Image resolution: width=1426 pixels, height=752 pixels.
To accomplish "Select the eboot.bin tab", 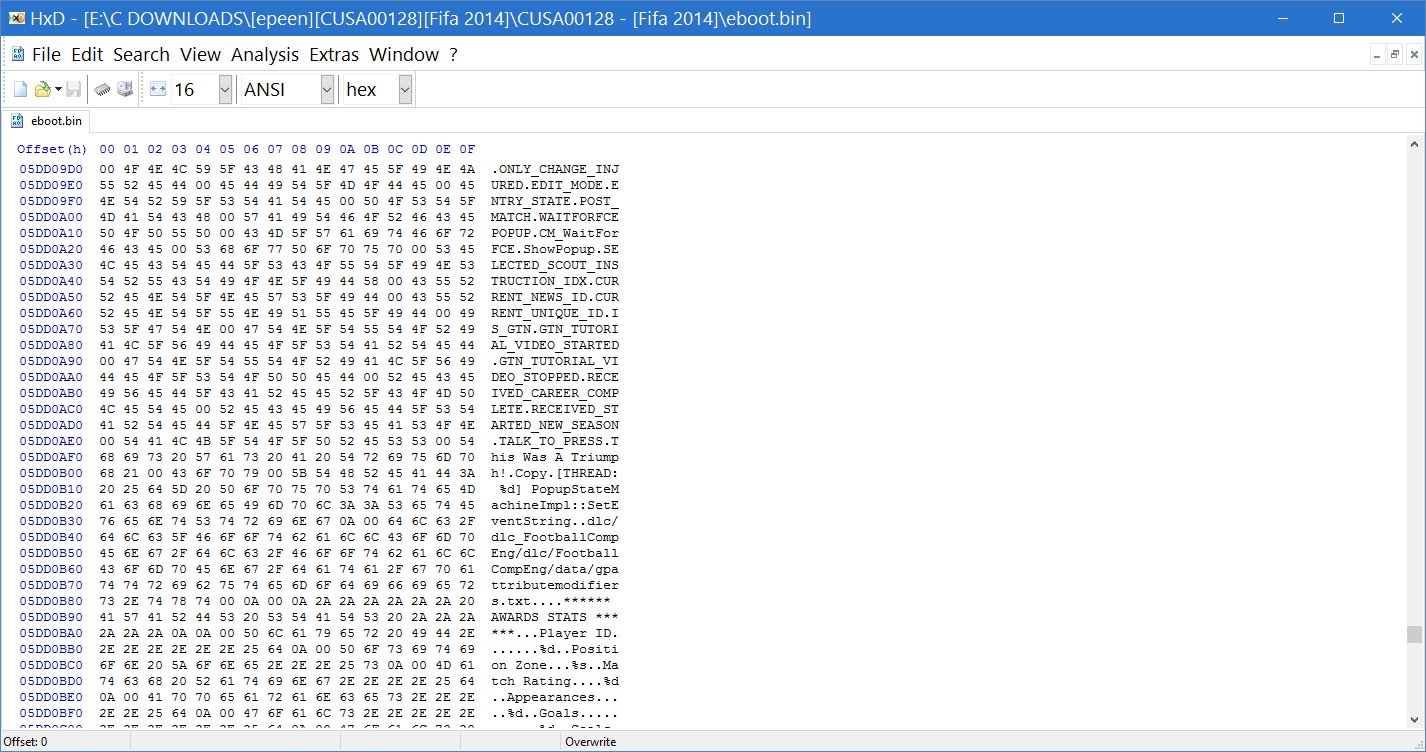I will (x=47, y=121).
